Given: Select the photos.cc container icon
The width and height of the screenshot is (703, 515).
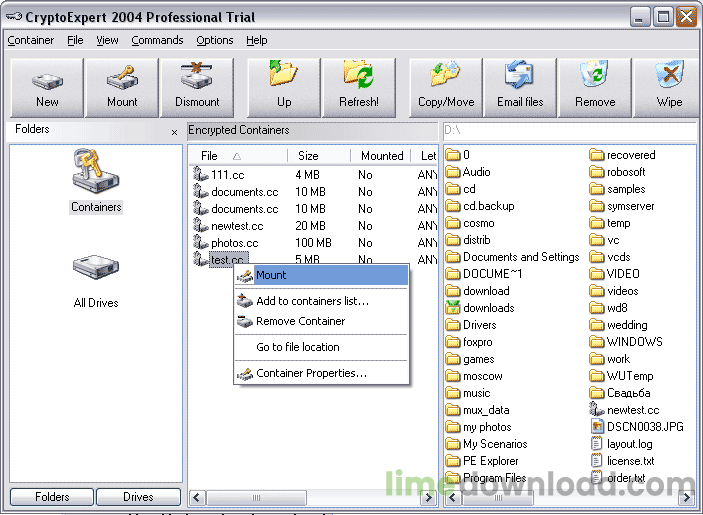Looking at the screenshot, I should tap(200, 242).
